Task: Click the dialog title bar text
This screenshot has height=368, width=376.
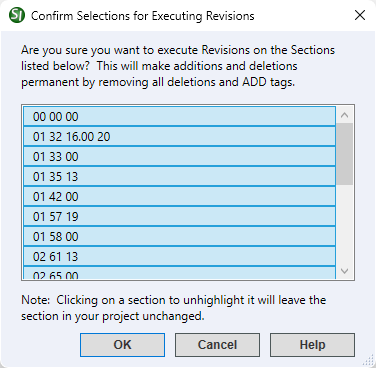Action: click(x=143, y=16)
